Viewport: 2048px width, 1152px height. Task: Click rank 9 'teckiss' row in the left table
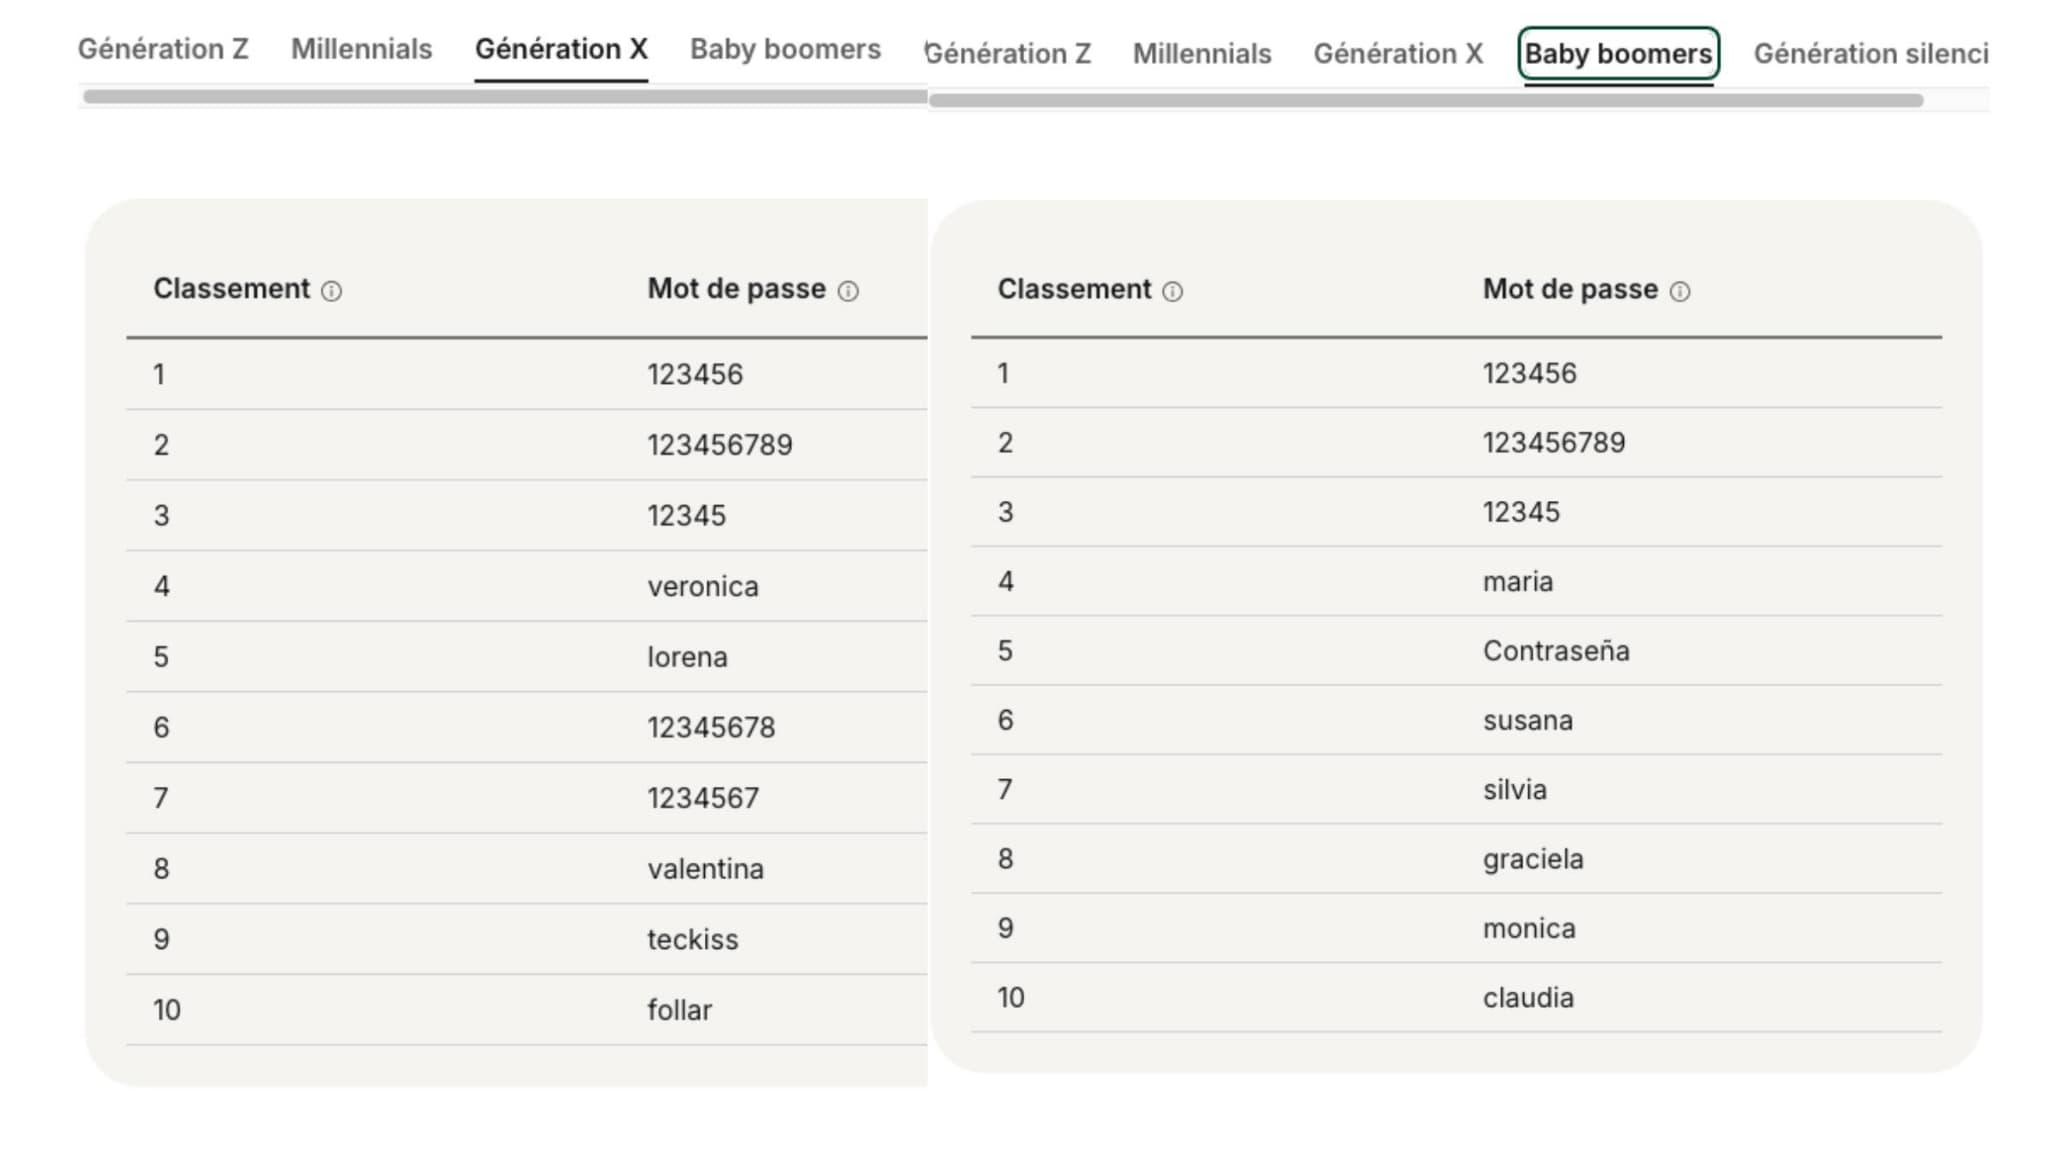coord(692,939)
